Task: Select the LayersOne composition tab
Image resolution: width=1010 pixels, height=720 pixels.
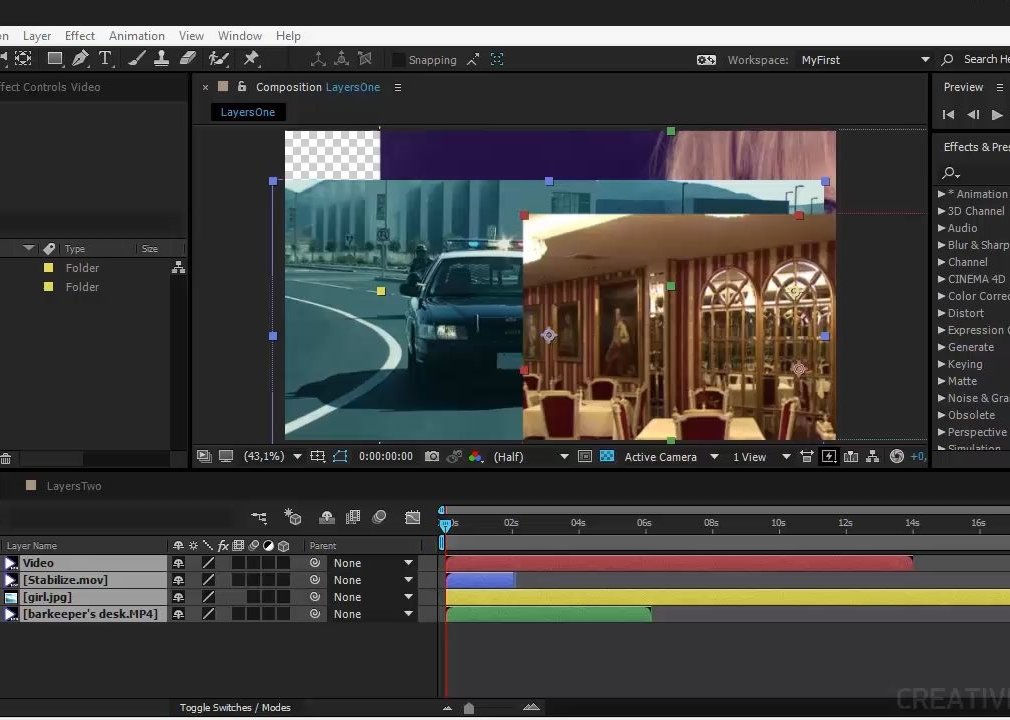Action: tap(248, 112)
